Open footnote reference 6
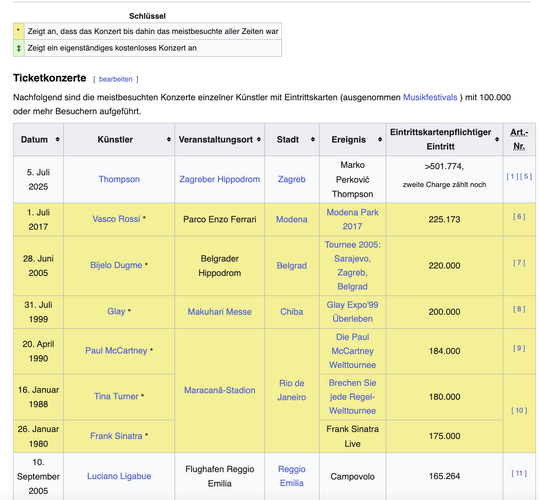This screenshot has height=500, width=539. (519, 216)
